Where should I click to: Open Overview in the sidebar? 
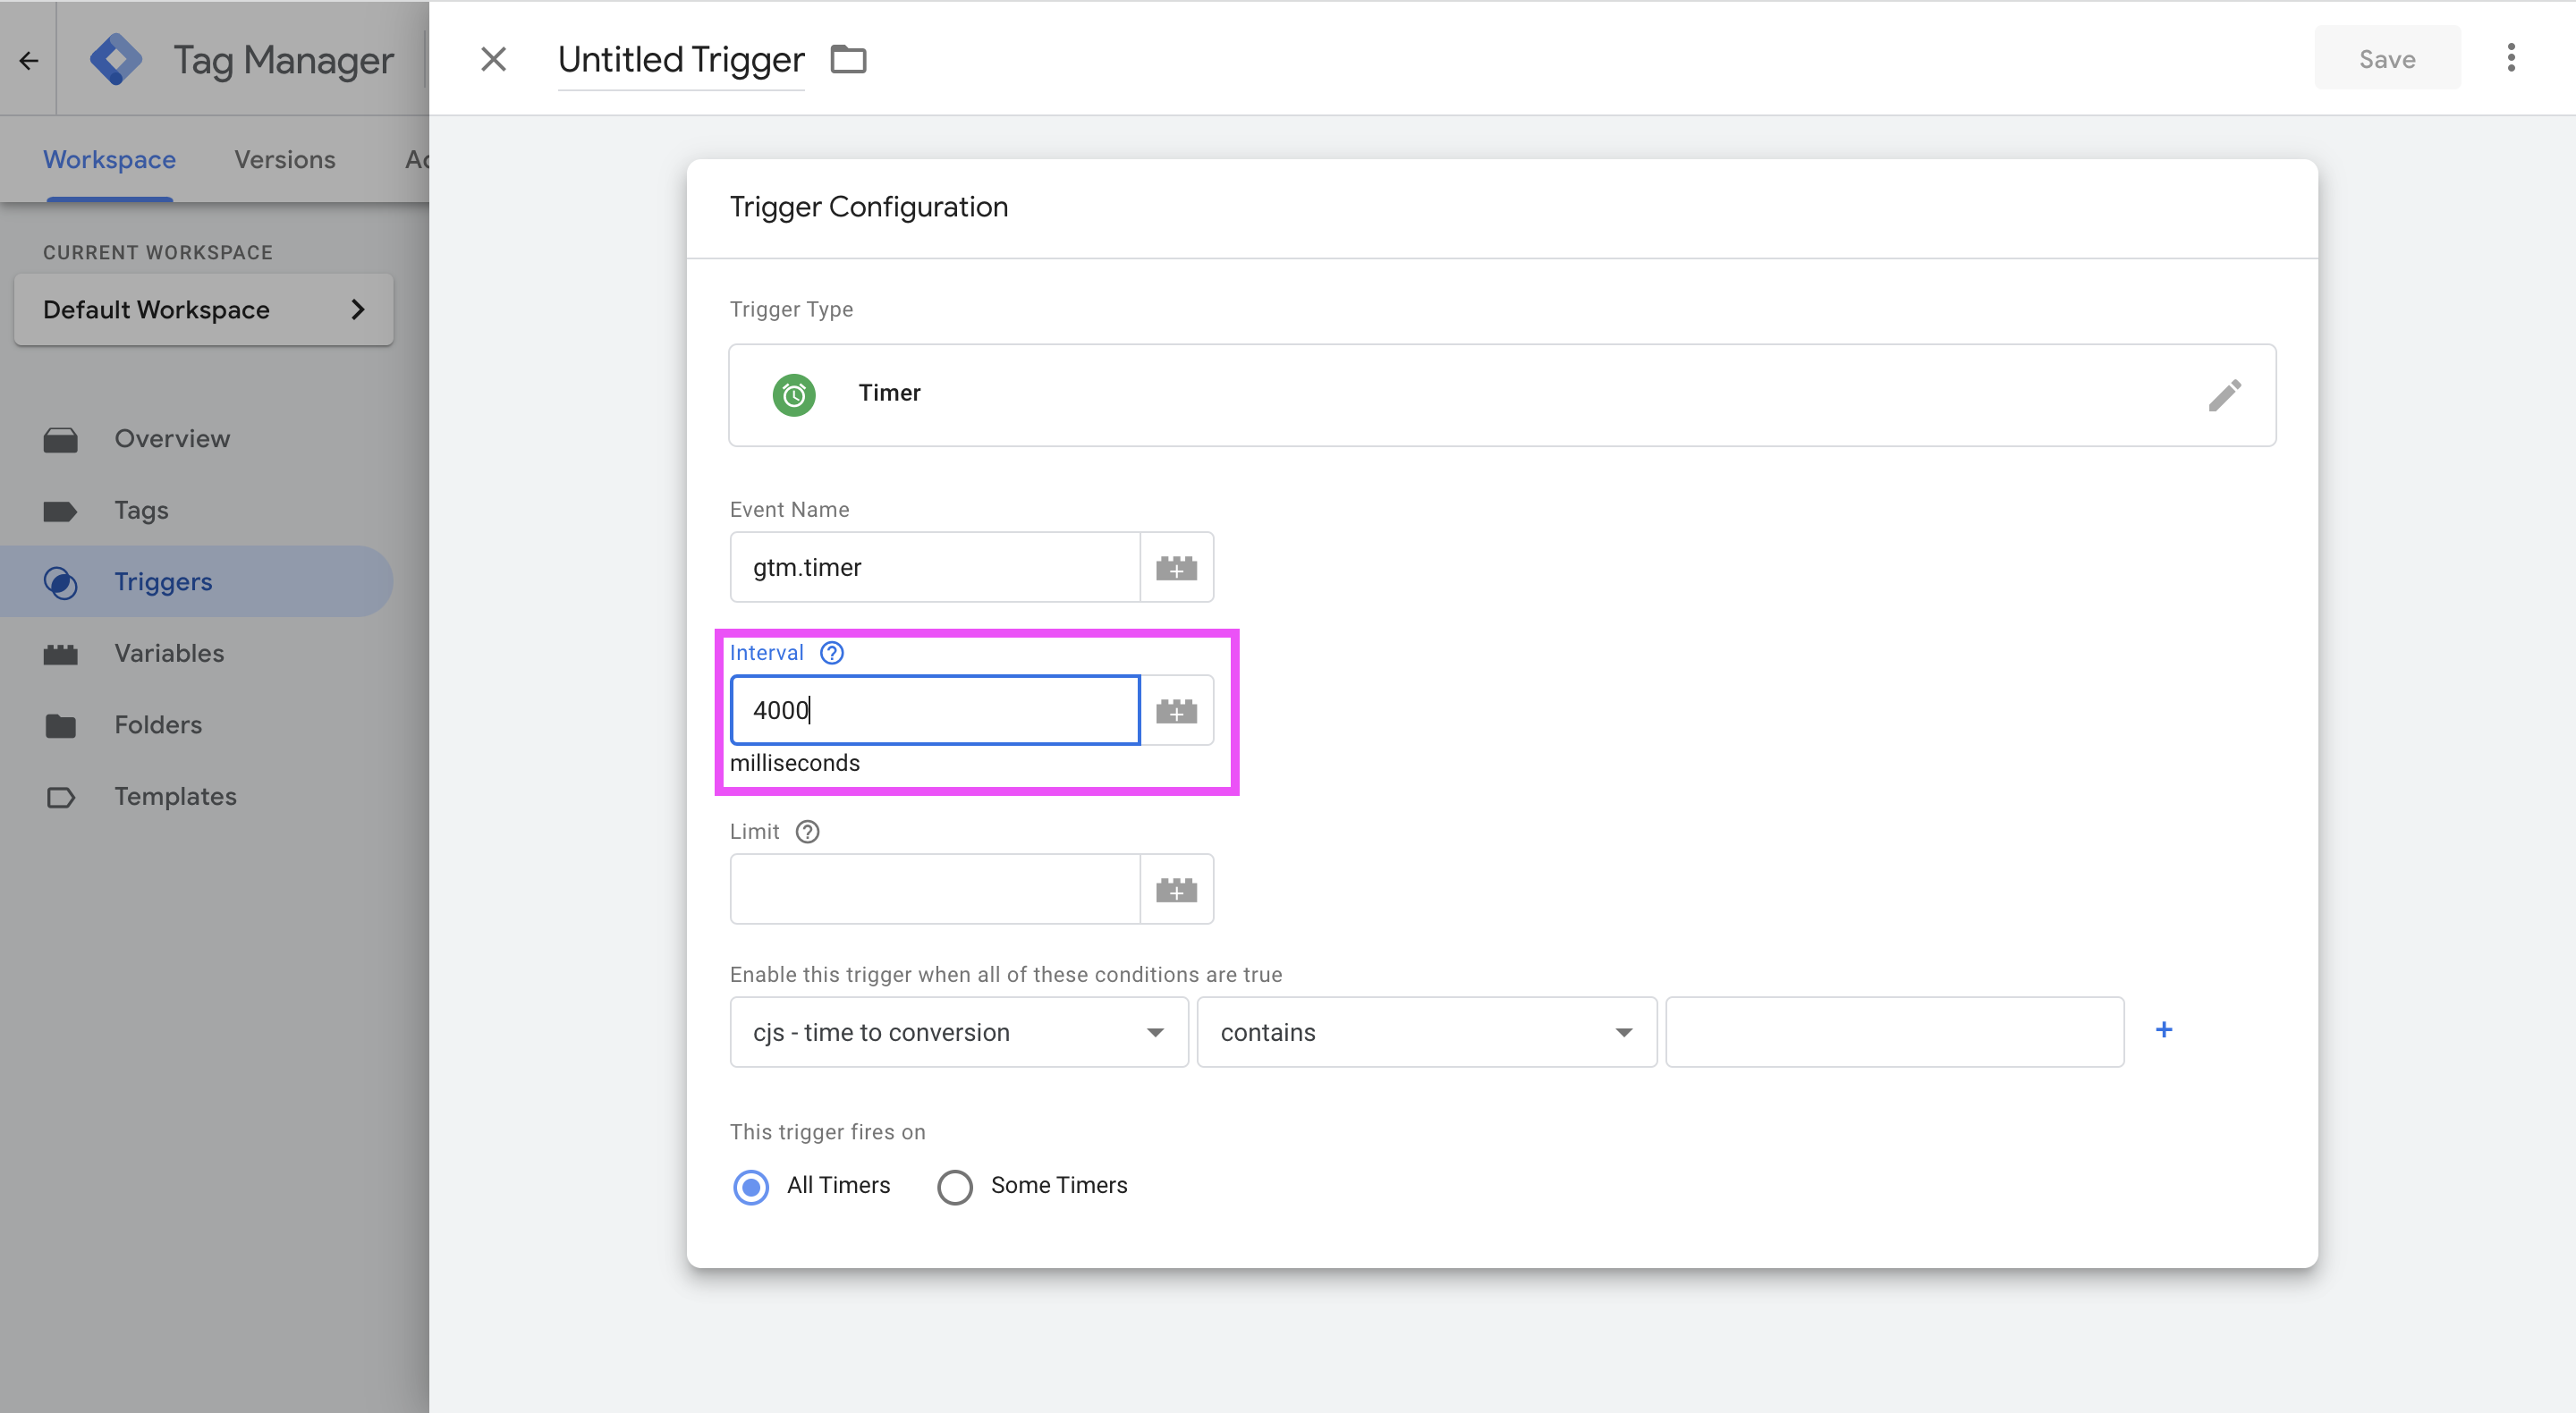(x=172, y=439)
